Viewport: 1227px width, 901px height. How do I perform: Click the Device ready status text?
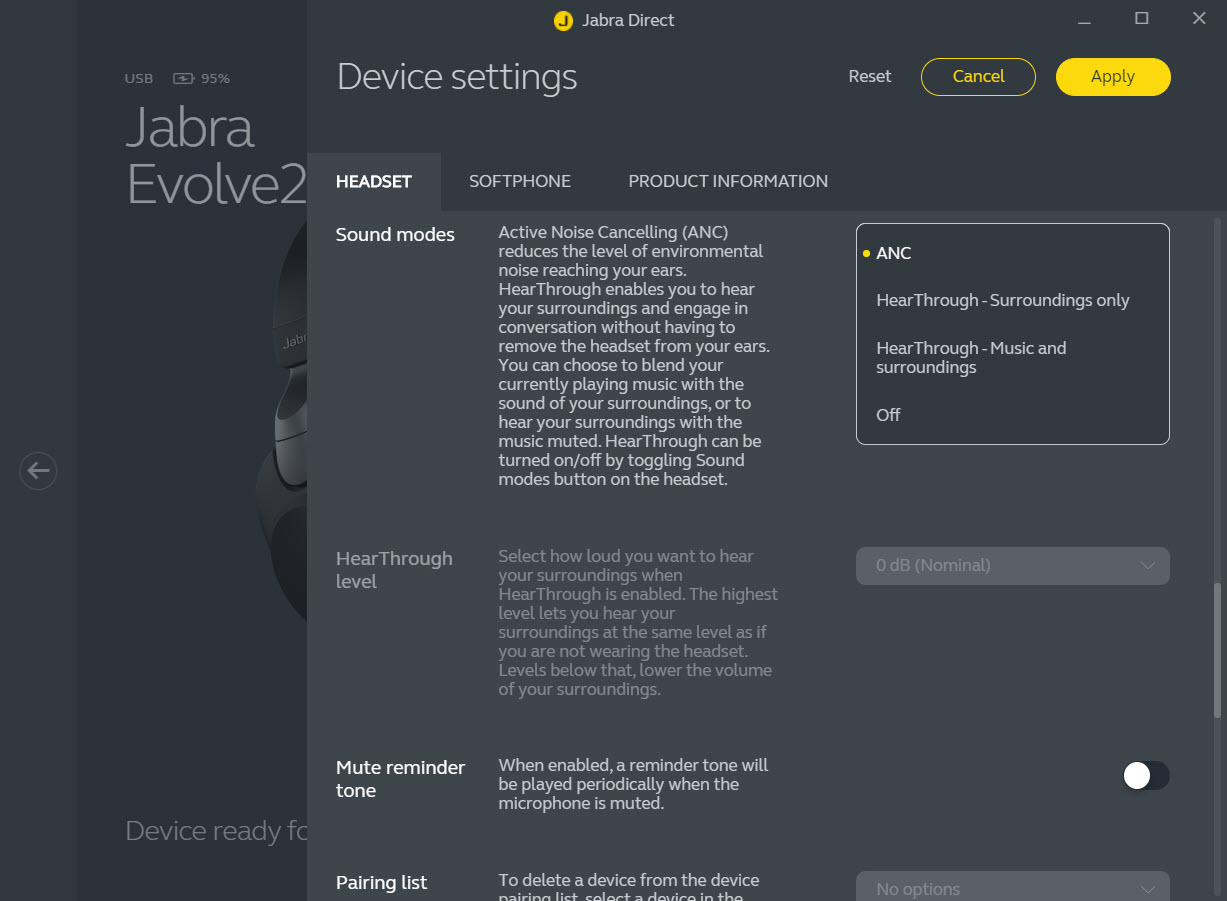click(x=217, y=831)
